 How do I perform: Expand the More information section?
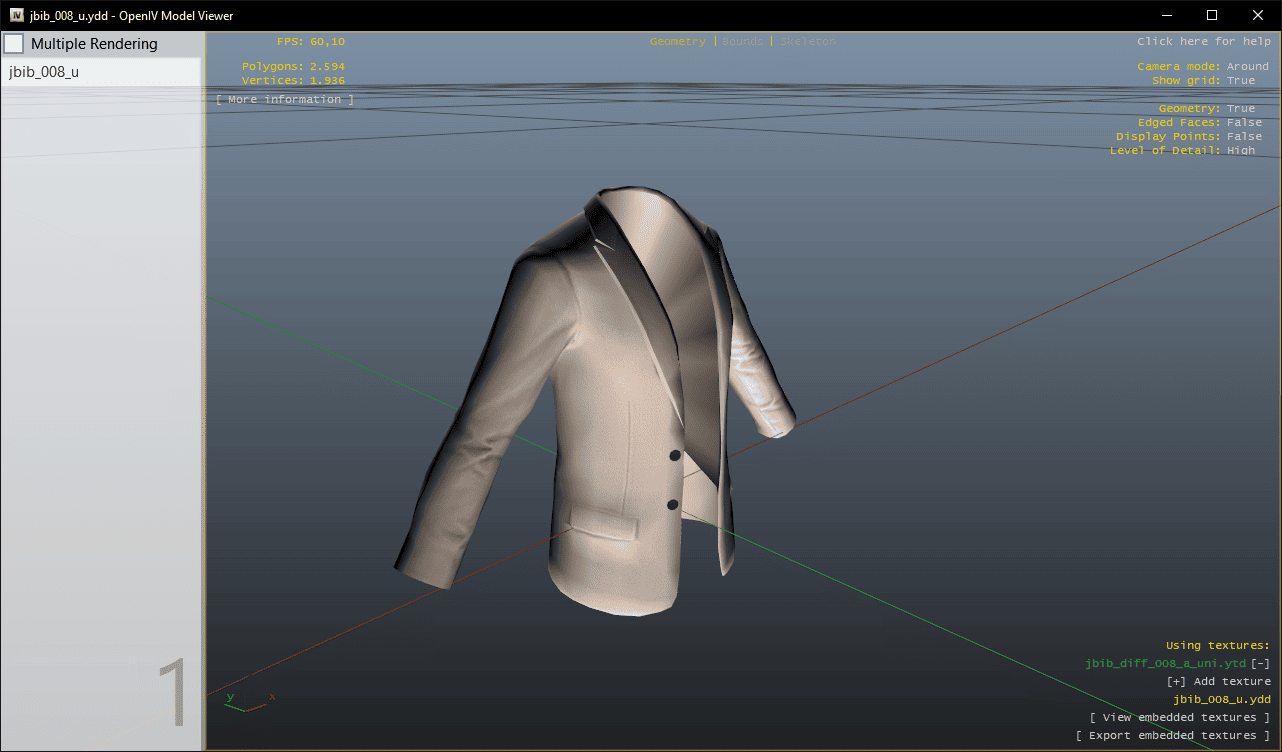coord(285,100)
